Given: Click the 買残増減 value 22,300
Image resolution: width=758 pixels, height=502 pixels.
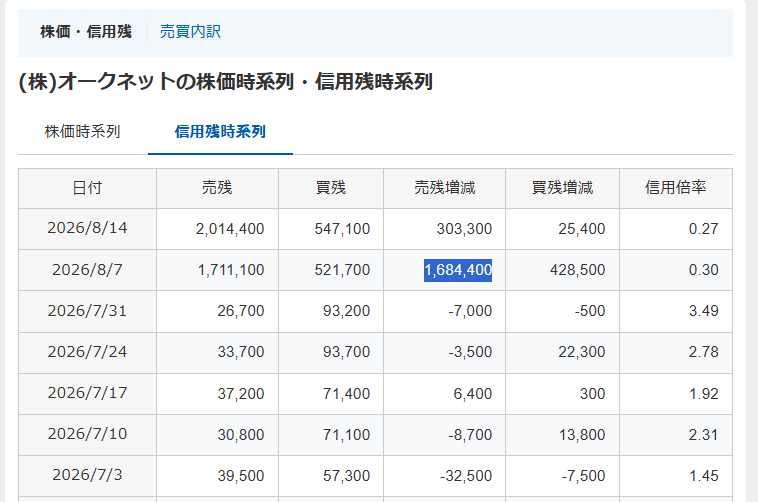Looking at the screenshot, I should coord(582,352).
